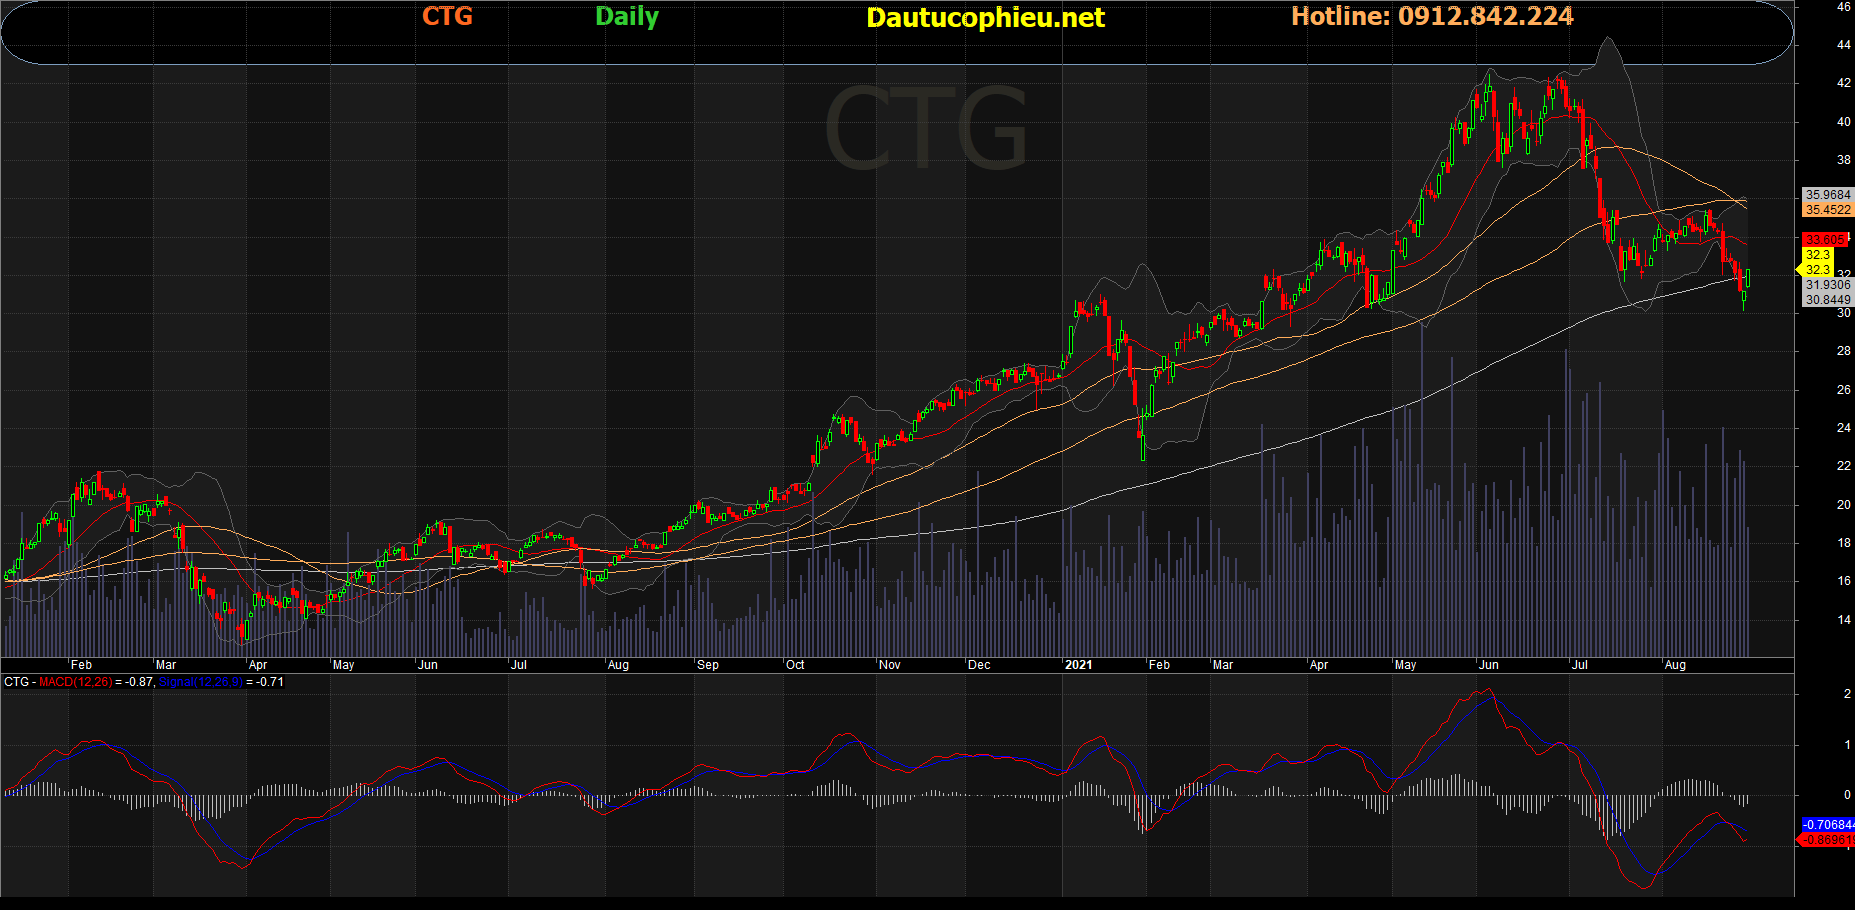Click the Sep label on time axis
Screen dimensions: 1855x910
(x=707, y=665)
